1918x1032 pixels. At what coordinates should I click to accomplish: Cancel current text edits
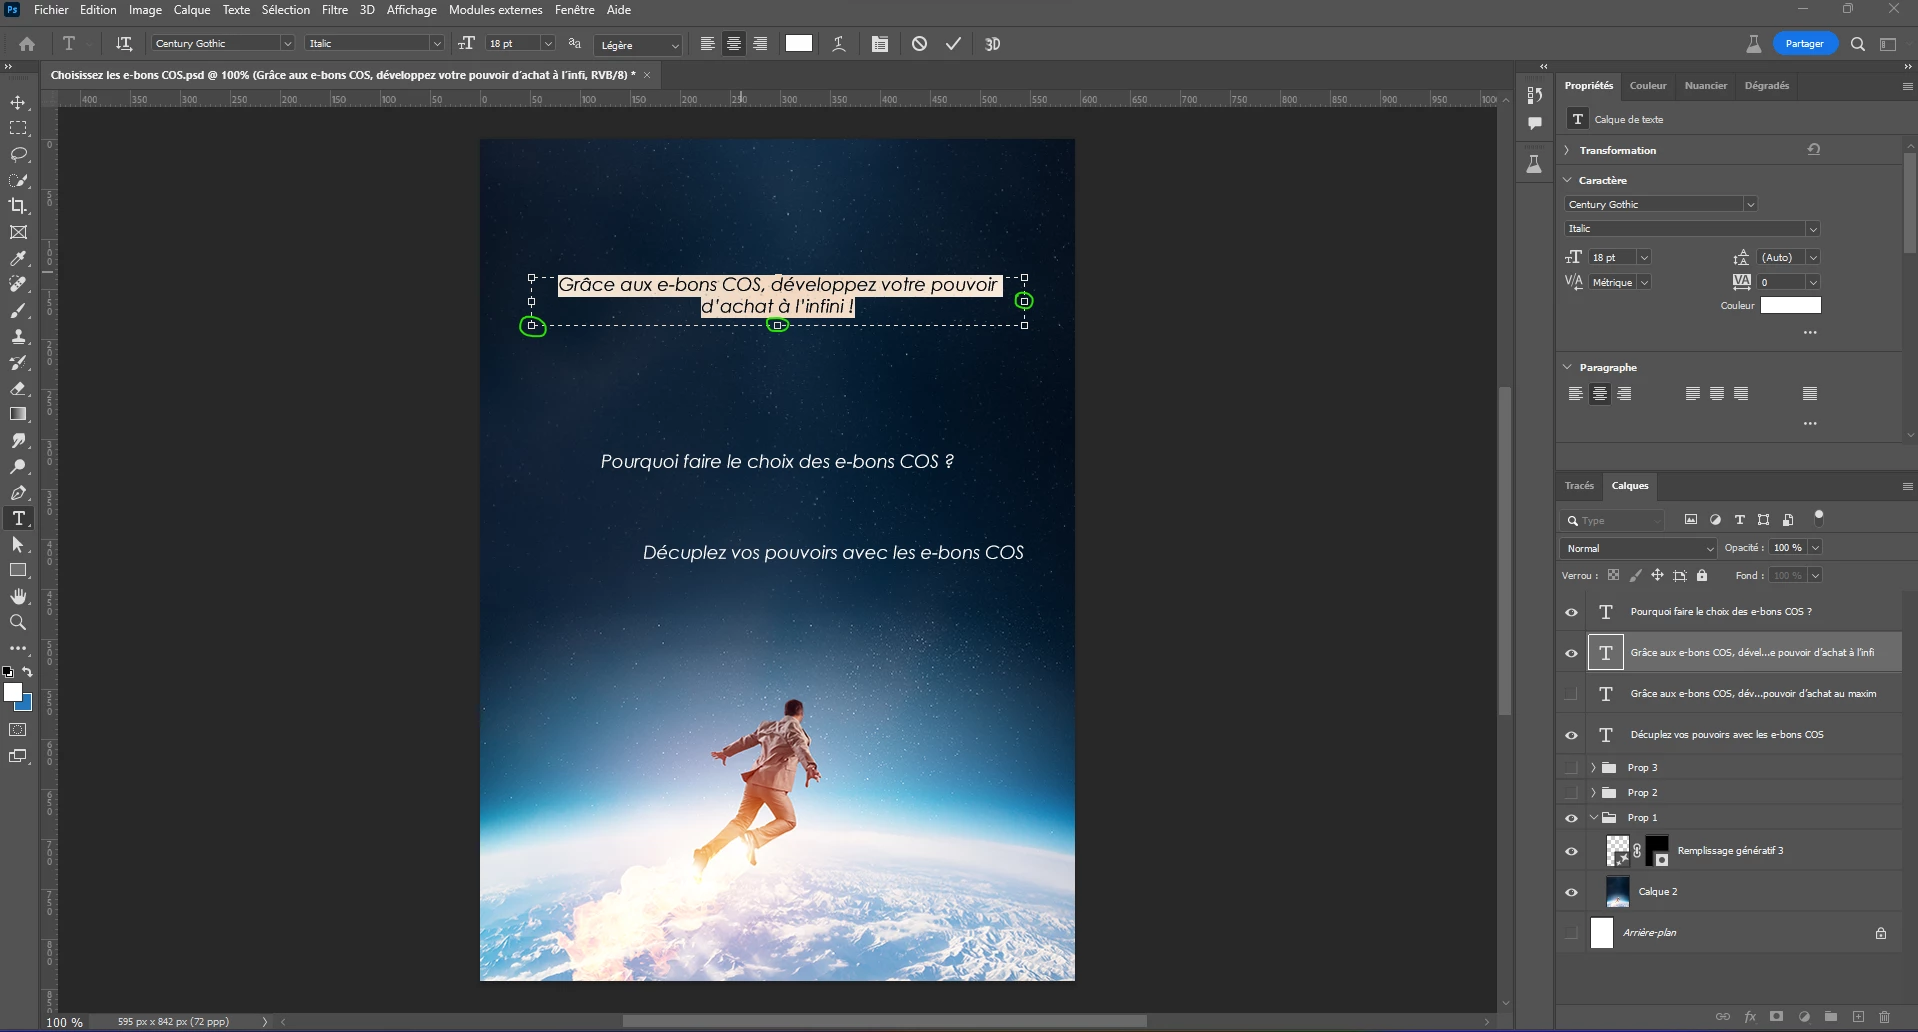click(919, 44)
